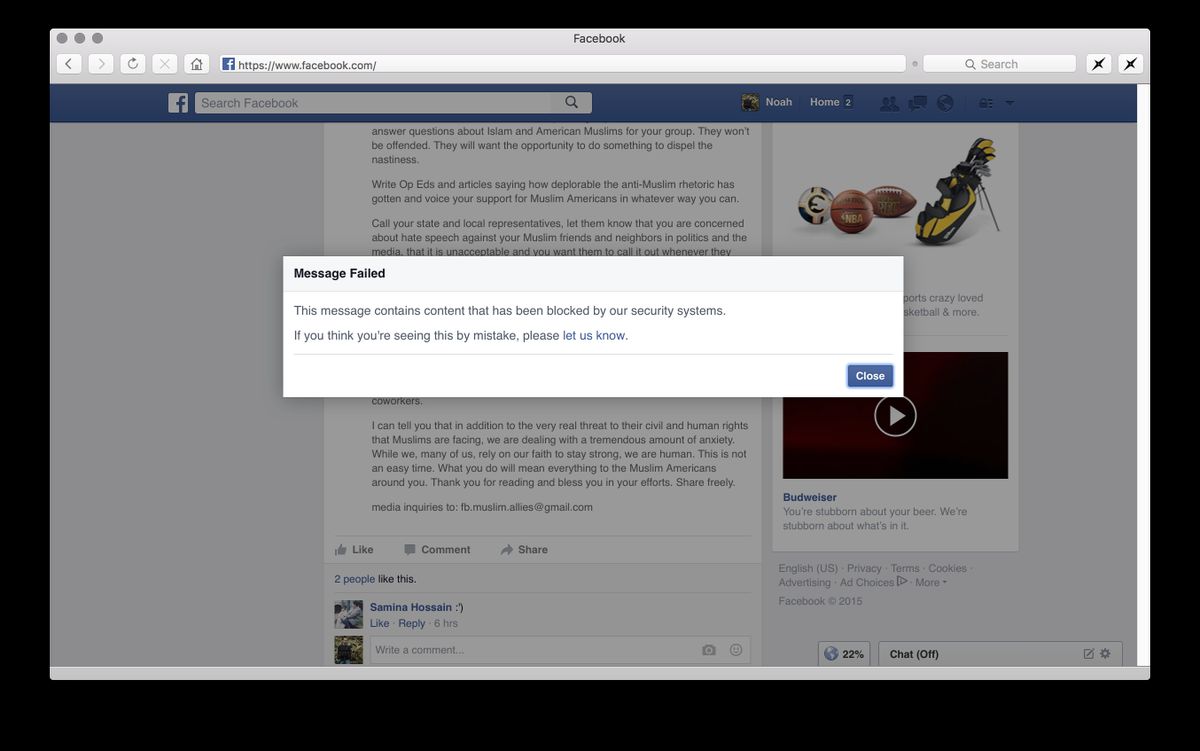Open the friend requests icon

[x=888, y=103]
